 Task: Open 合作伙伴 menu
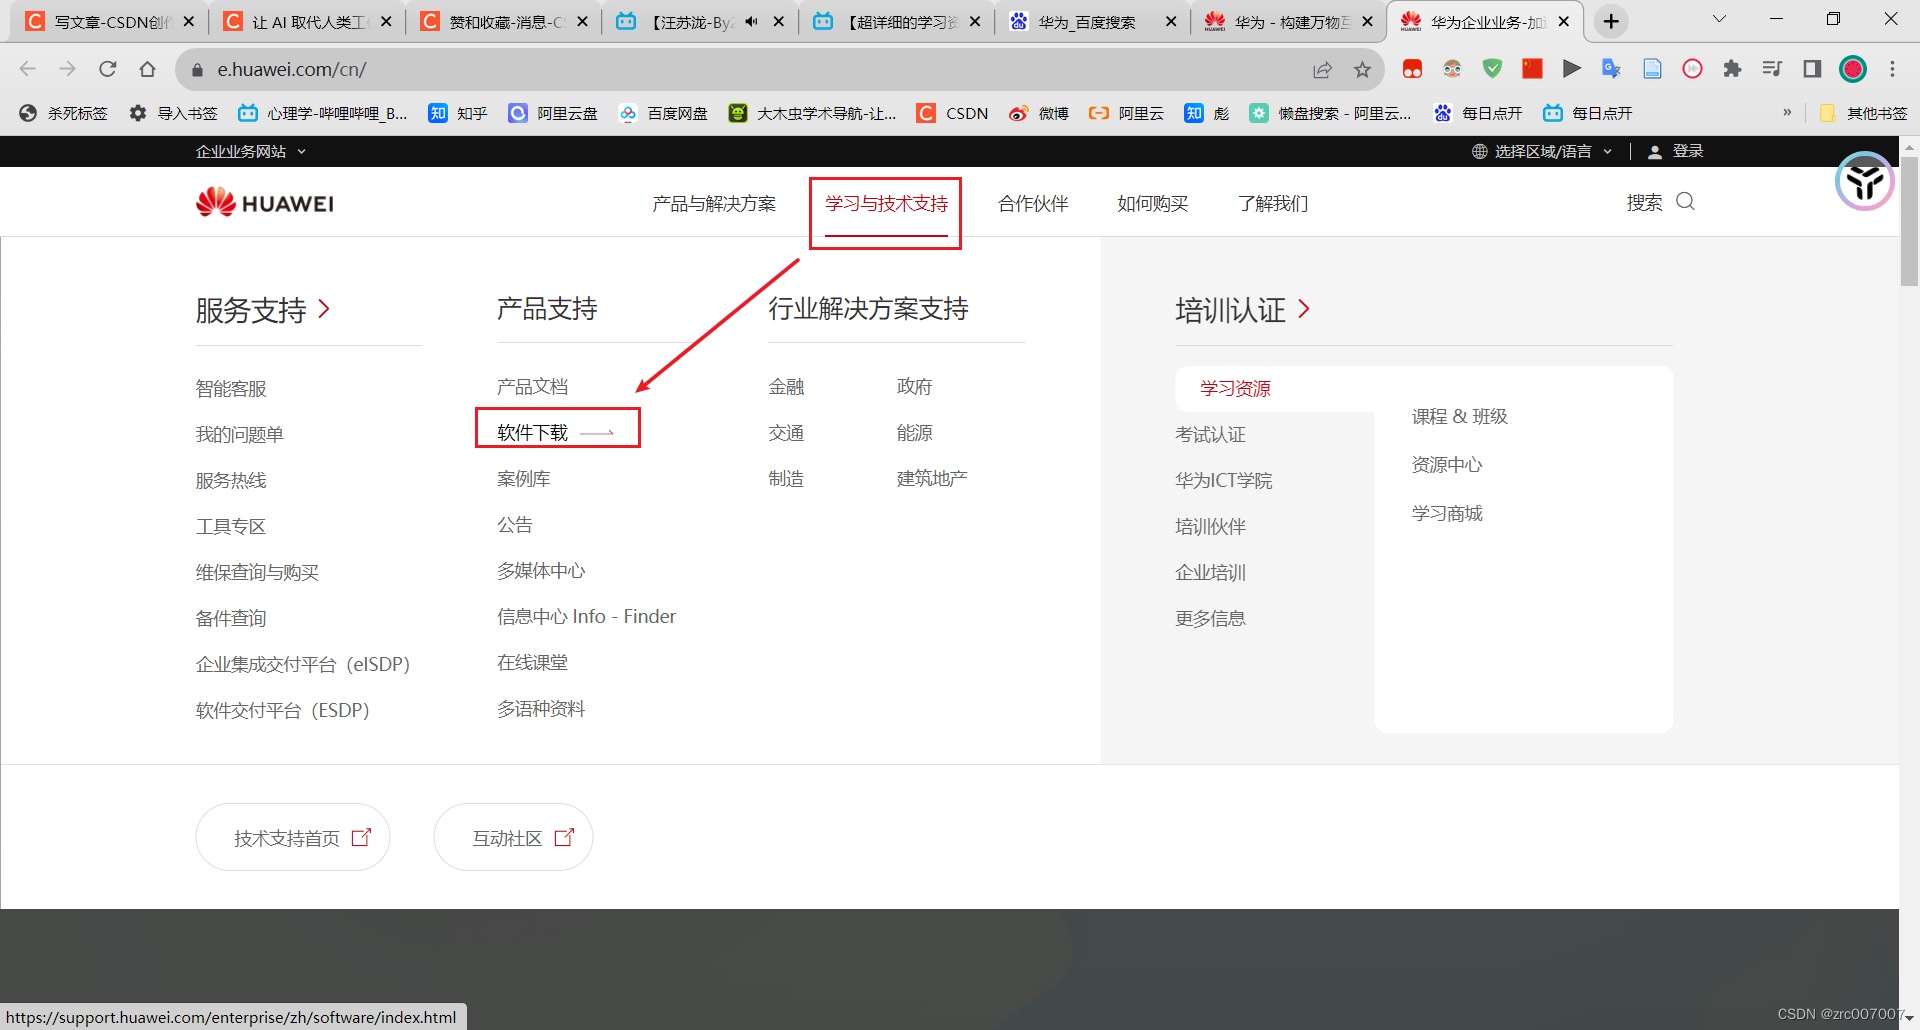point(1033,203)
